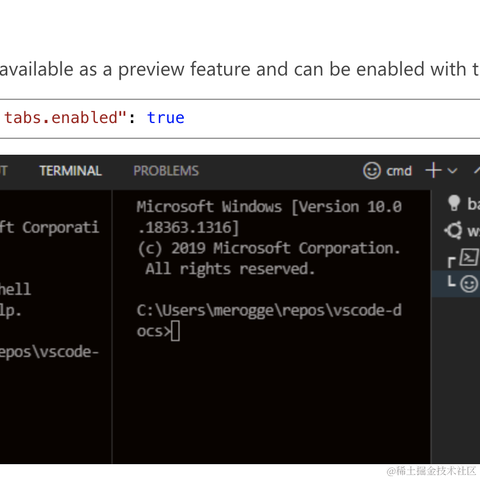
Task: Click the blue "true" value in snippet
Action: click(x=166, y=118)
